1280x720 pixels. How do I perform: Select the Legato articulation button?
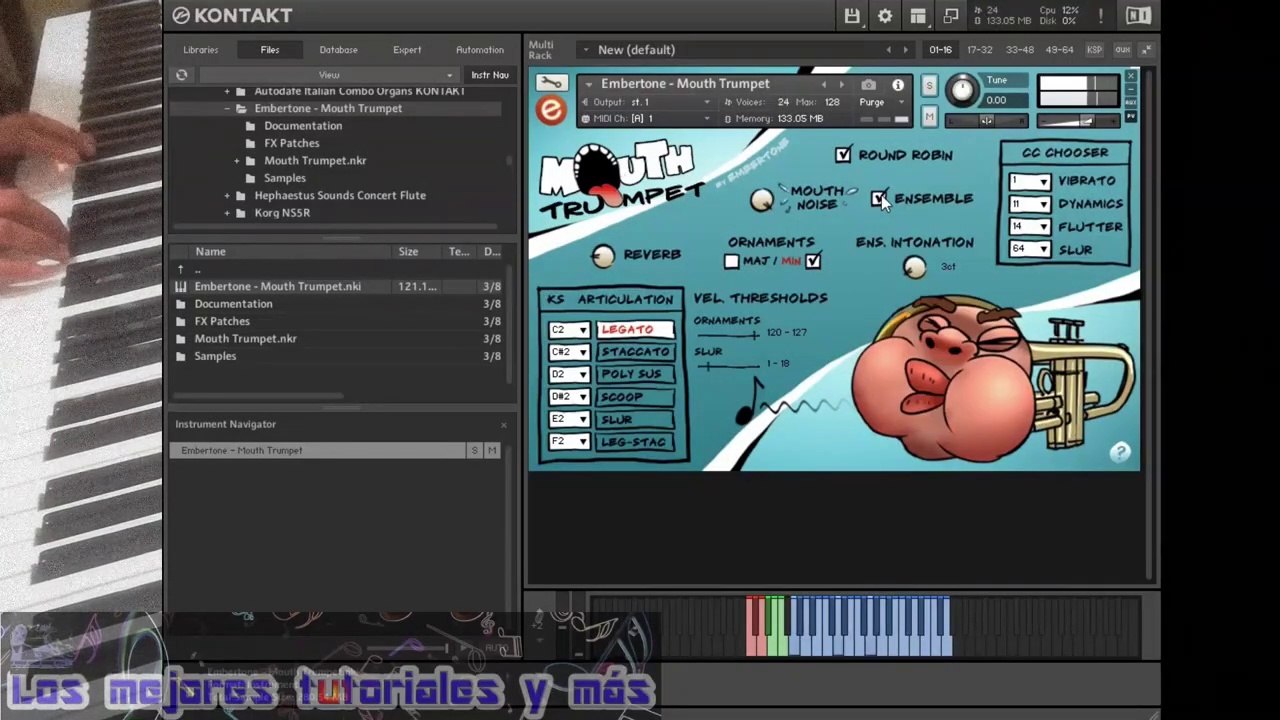coord(635,330)
